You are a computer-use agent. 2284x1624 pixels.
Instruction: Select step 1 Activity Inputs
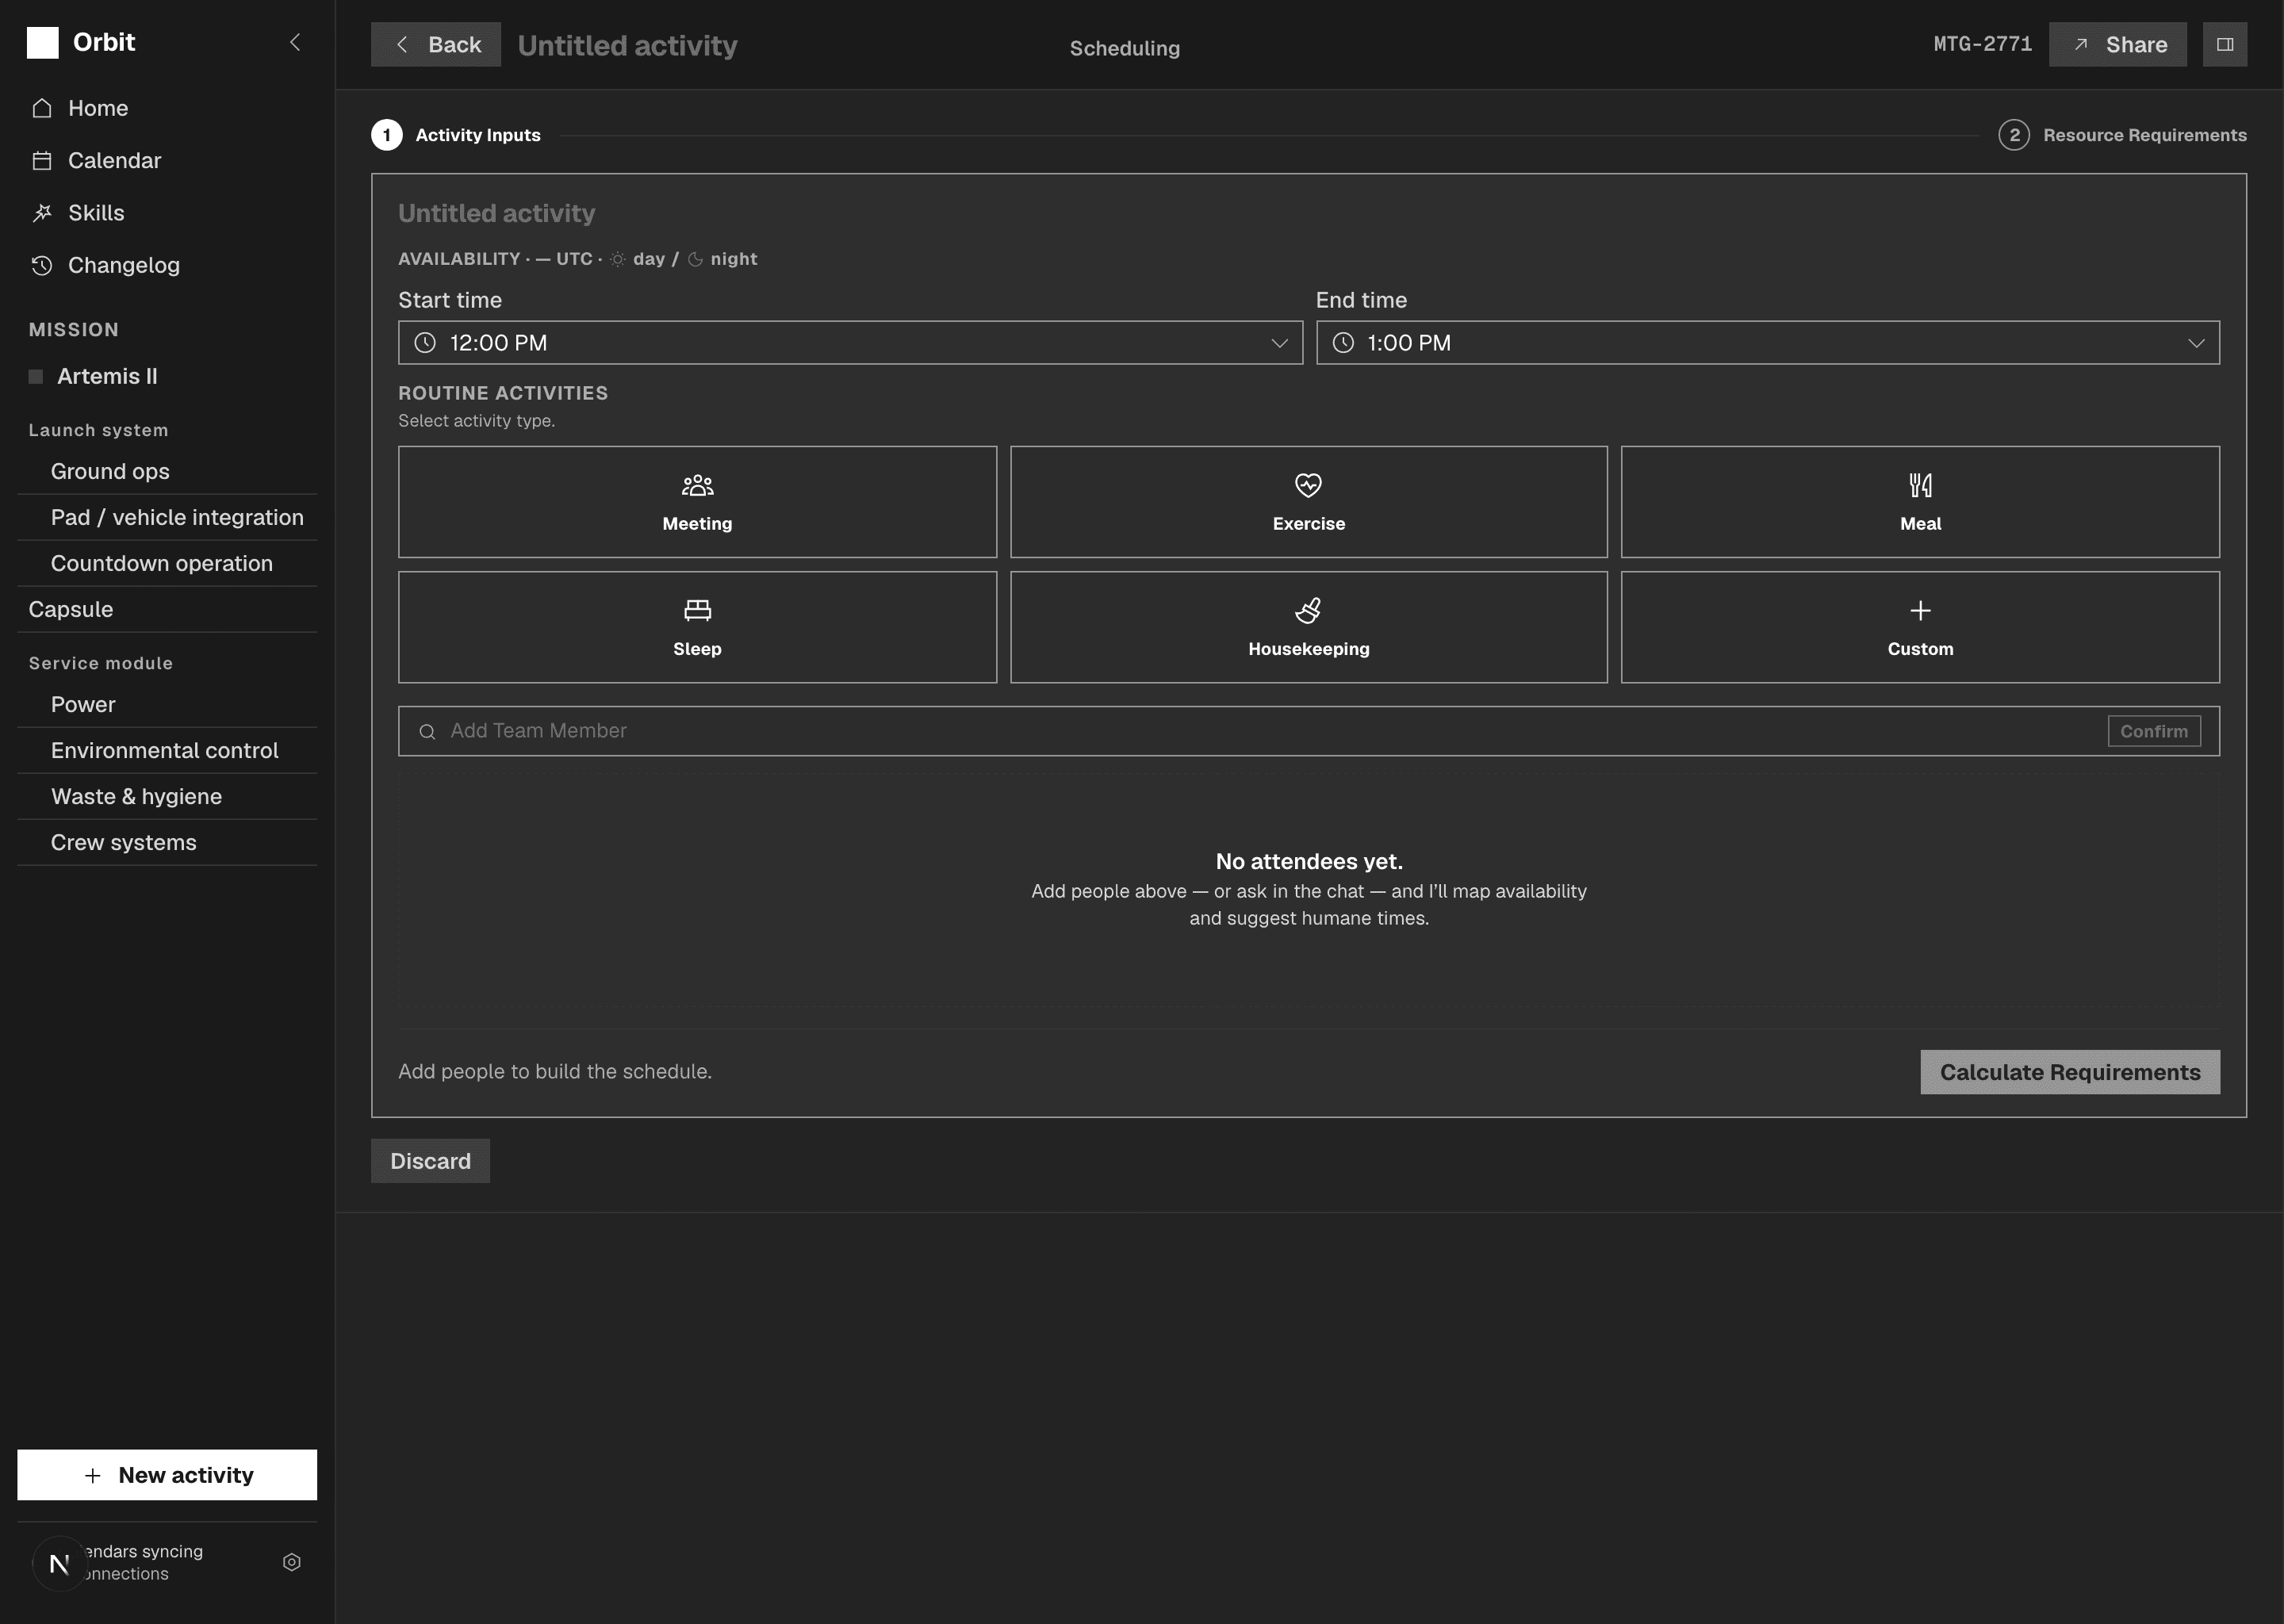point(456,135)
